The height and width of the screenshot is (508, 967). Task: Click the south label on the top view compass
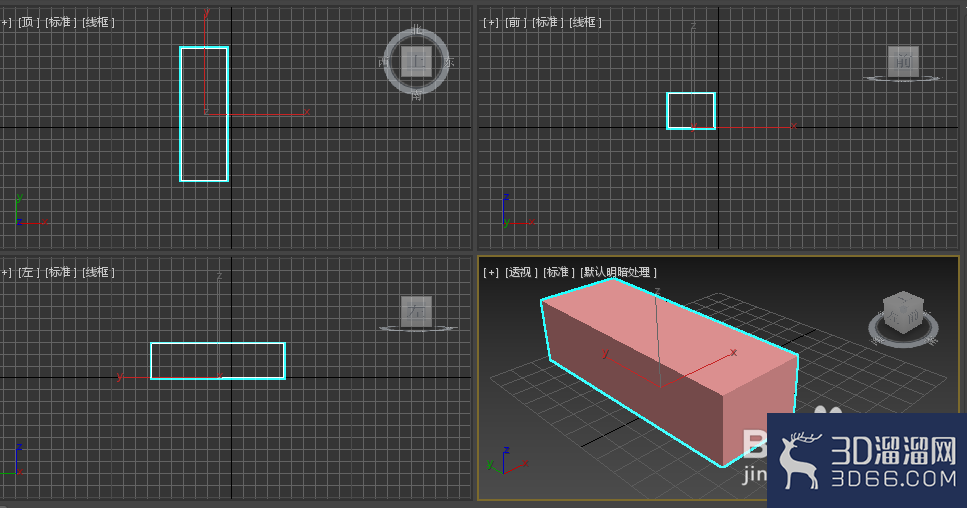(x=416, y=96)
